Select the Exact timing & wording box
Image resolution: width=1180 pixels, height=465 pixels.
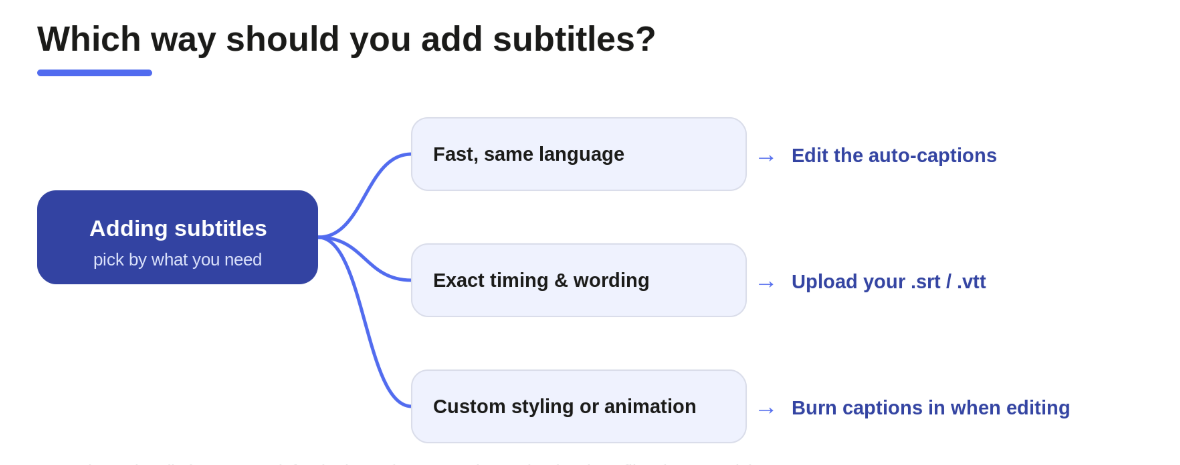[579, 280]
